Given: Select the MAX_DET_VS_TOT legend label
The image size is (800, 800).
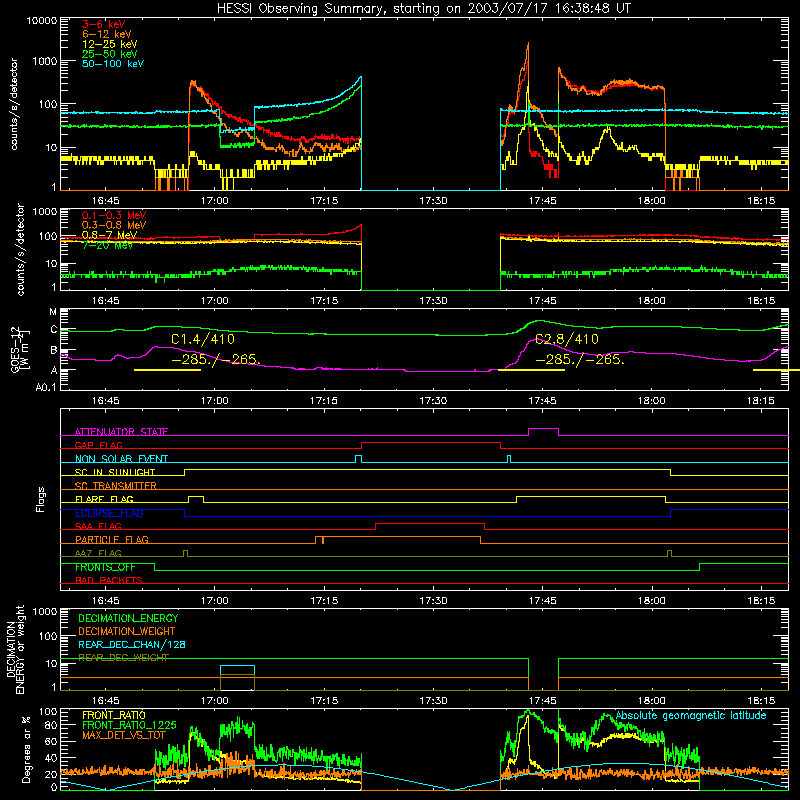Looking at the screenshot, I should pyautogui.click(x=124, y=735).
